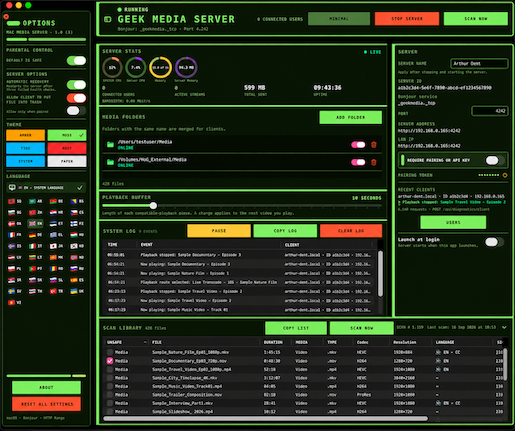Screen dimensions: 515x431
Task: Select the IT Italian flag language
Action: coord(36,246)
